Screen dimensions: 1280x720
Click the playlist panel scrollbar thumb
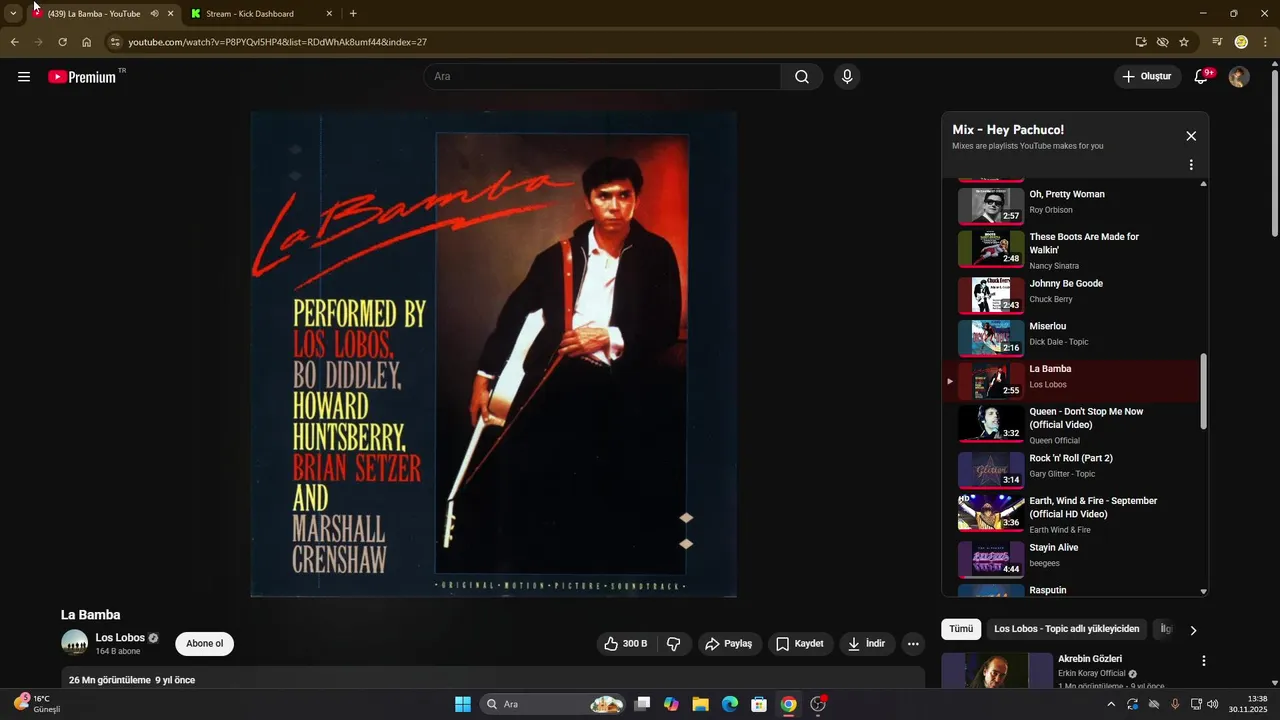tap(1203, 391)
